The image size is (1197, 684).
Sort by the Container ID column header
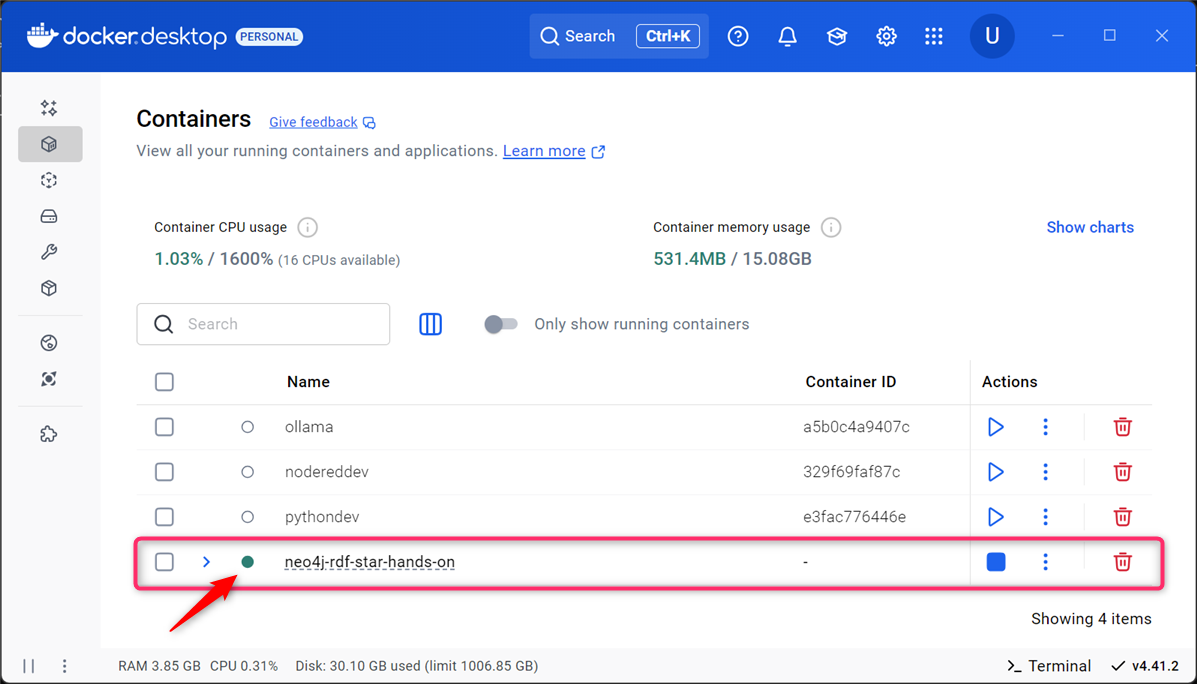(850, 382)
